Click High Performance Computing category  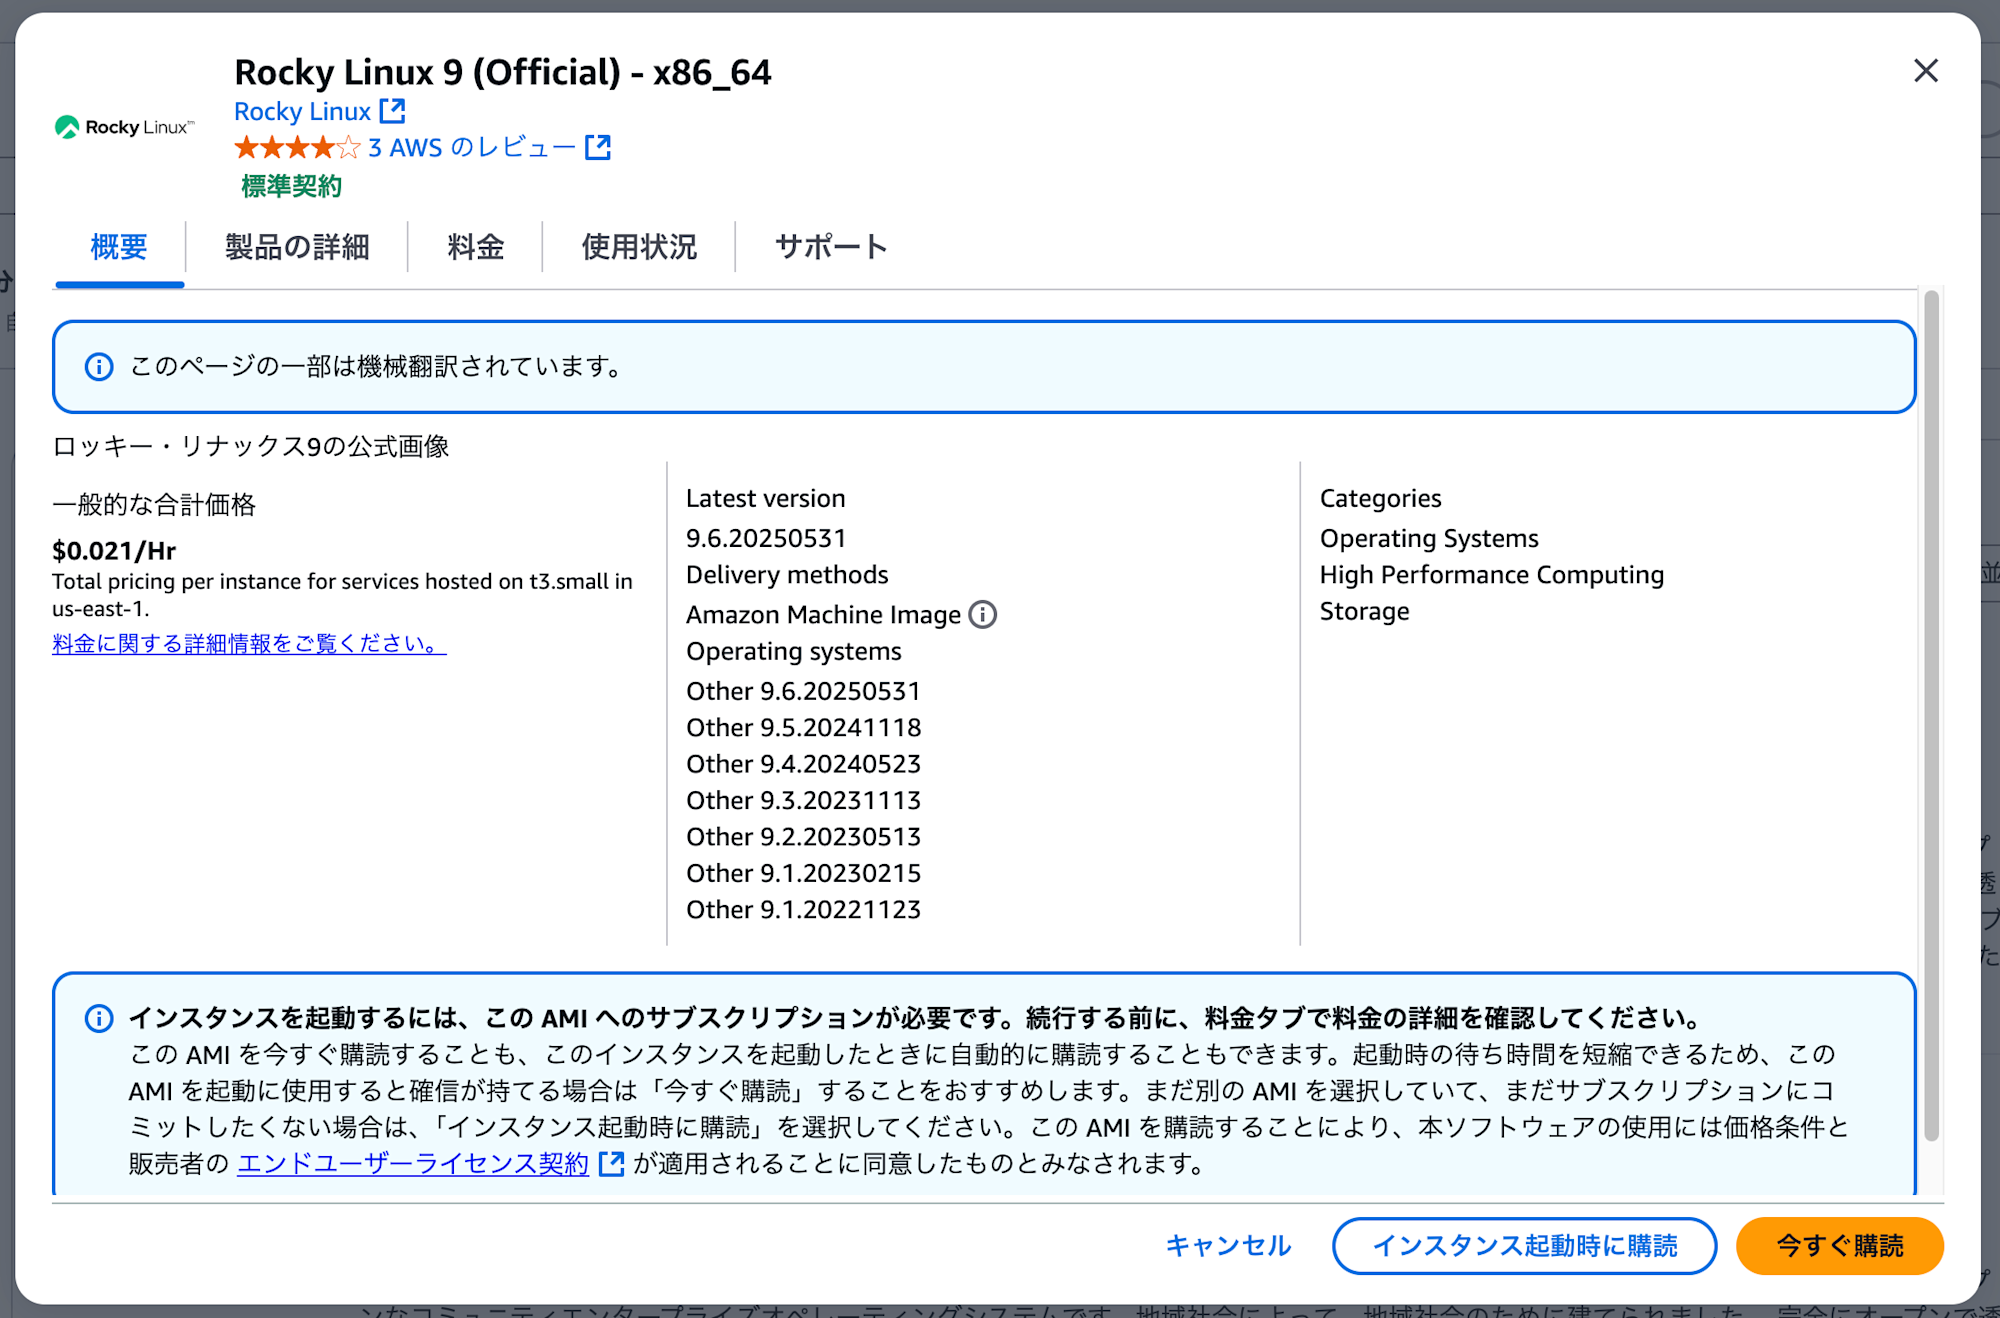pos(1492,575)
